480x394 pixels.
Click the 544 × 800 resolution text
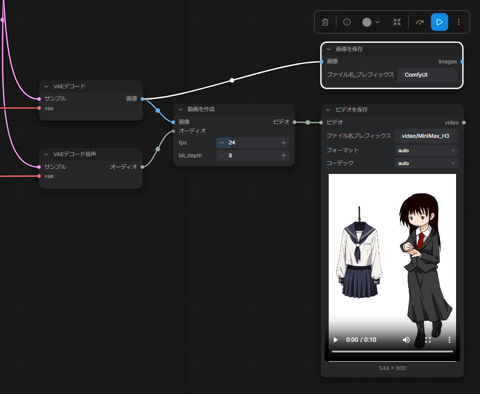[392, 368]
